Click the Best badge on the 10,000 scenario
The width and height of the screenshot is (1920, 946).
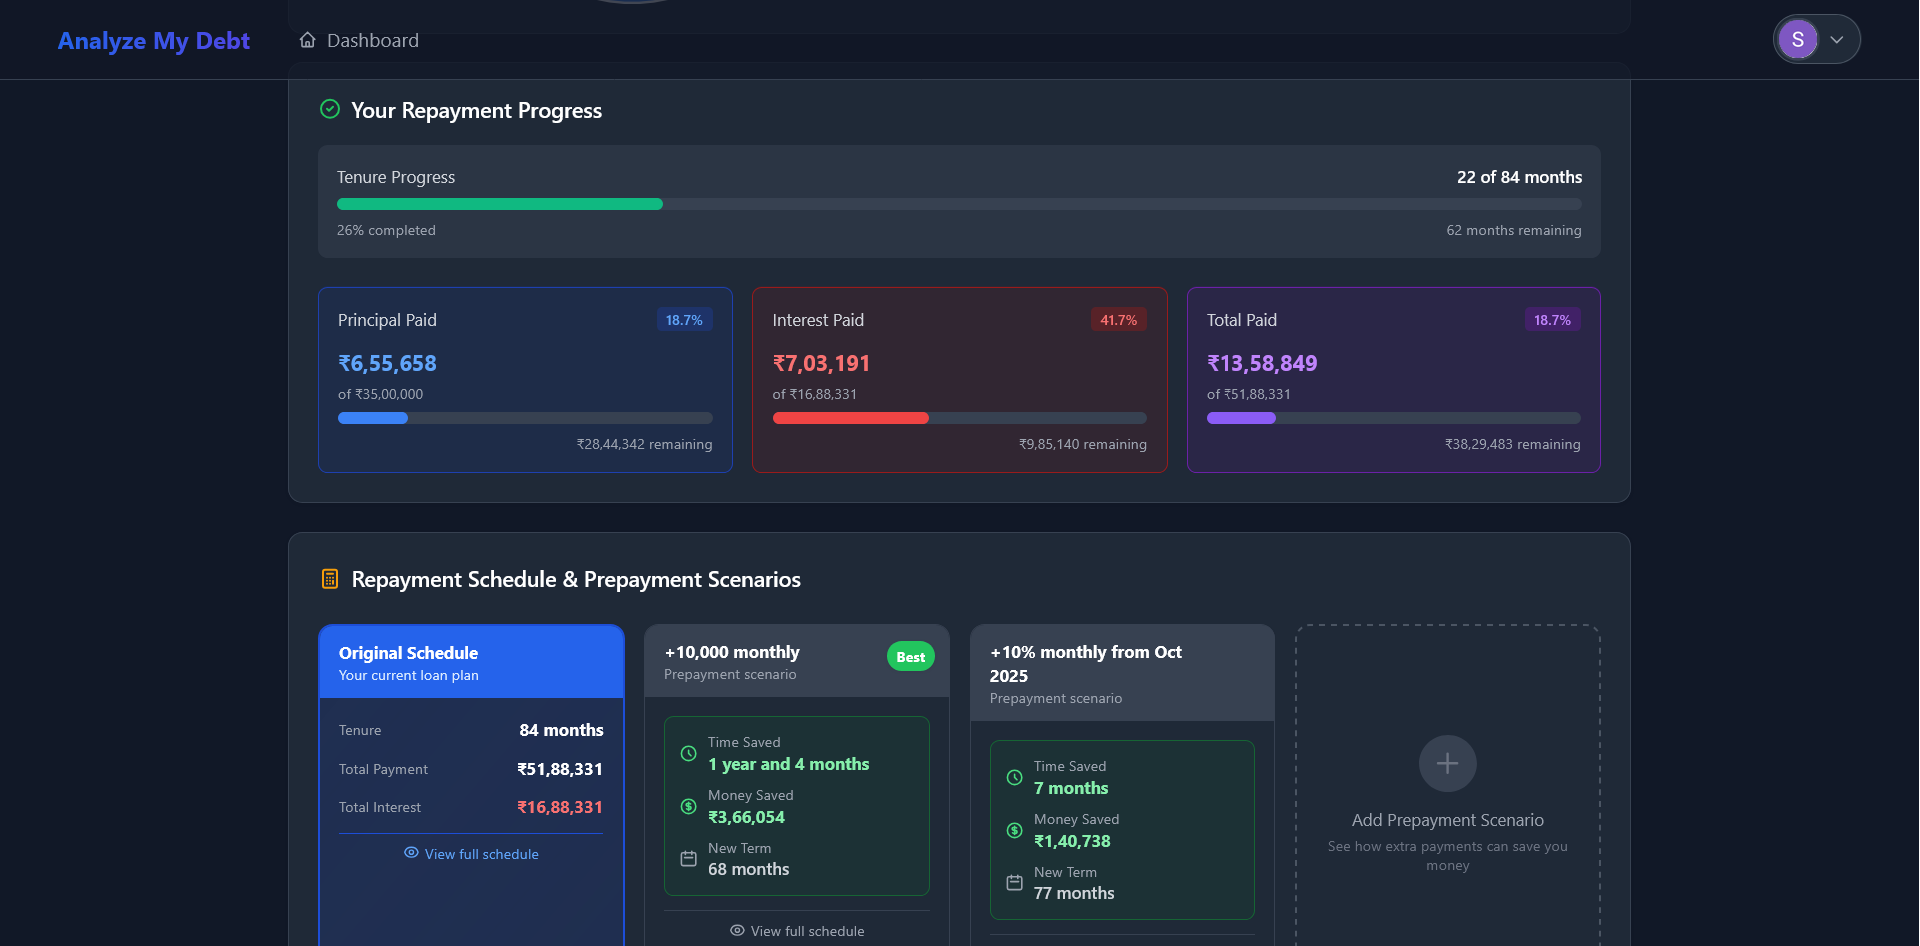pyautogui.click(x=910, y=656)
